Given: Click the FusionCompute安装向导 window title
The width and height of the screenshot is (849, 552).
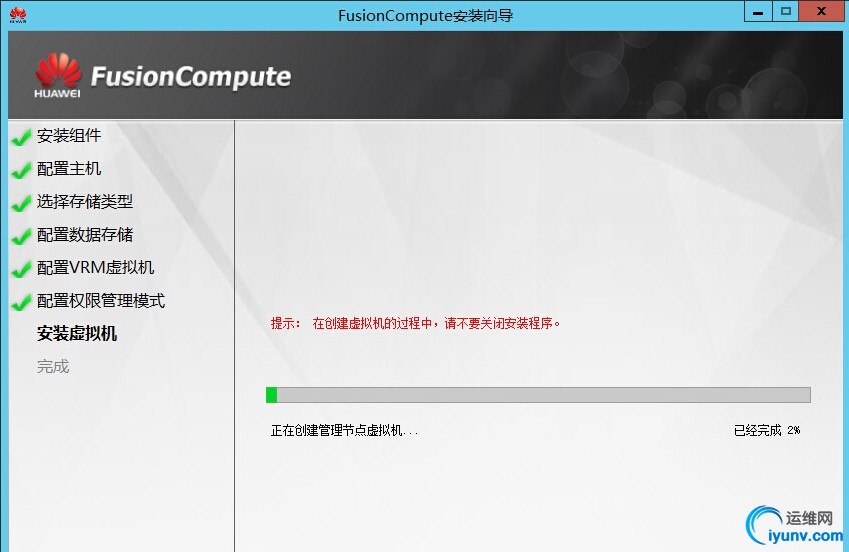Looking at the screenshot, I should tap(426, 16).
